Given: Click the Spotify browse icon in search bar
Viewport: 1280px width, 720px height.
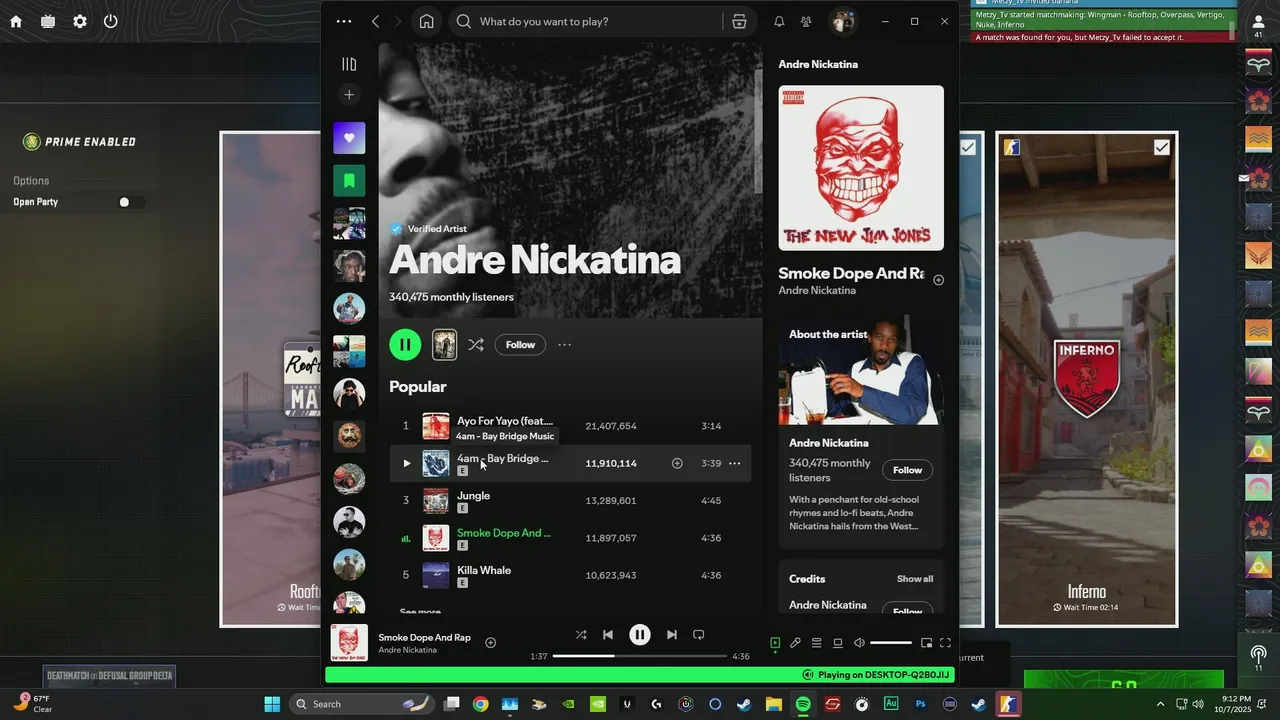Looking at the screenshot, I should (x=739, y=21).
